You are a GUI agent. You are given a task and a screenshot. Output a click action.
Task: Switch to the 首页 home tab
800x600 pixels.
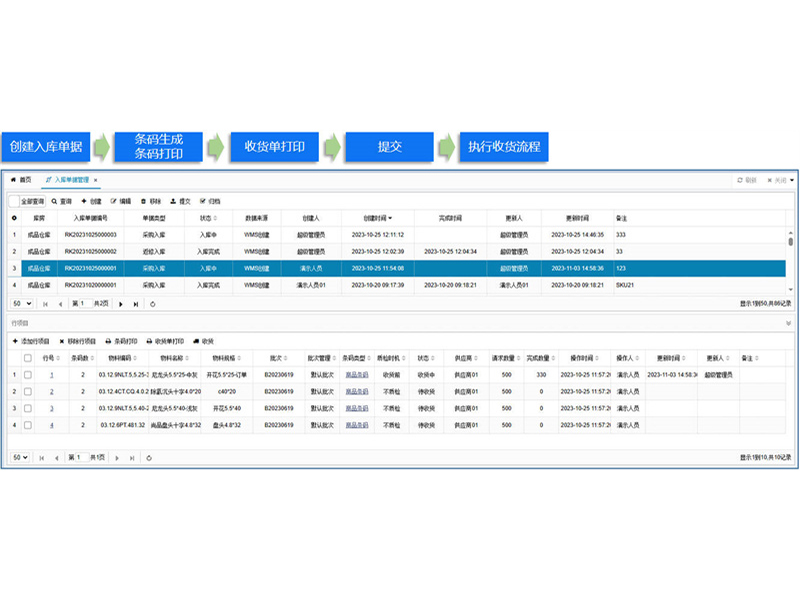point(21,180)
